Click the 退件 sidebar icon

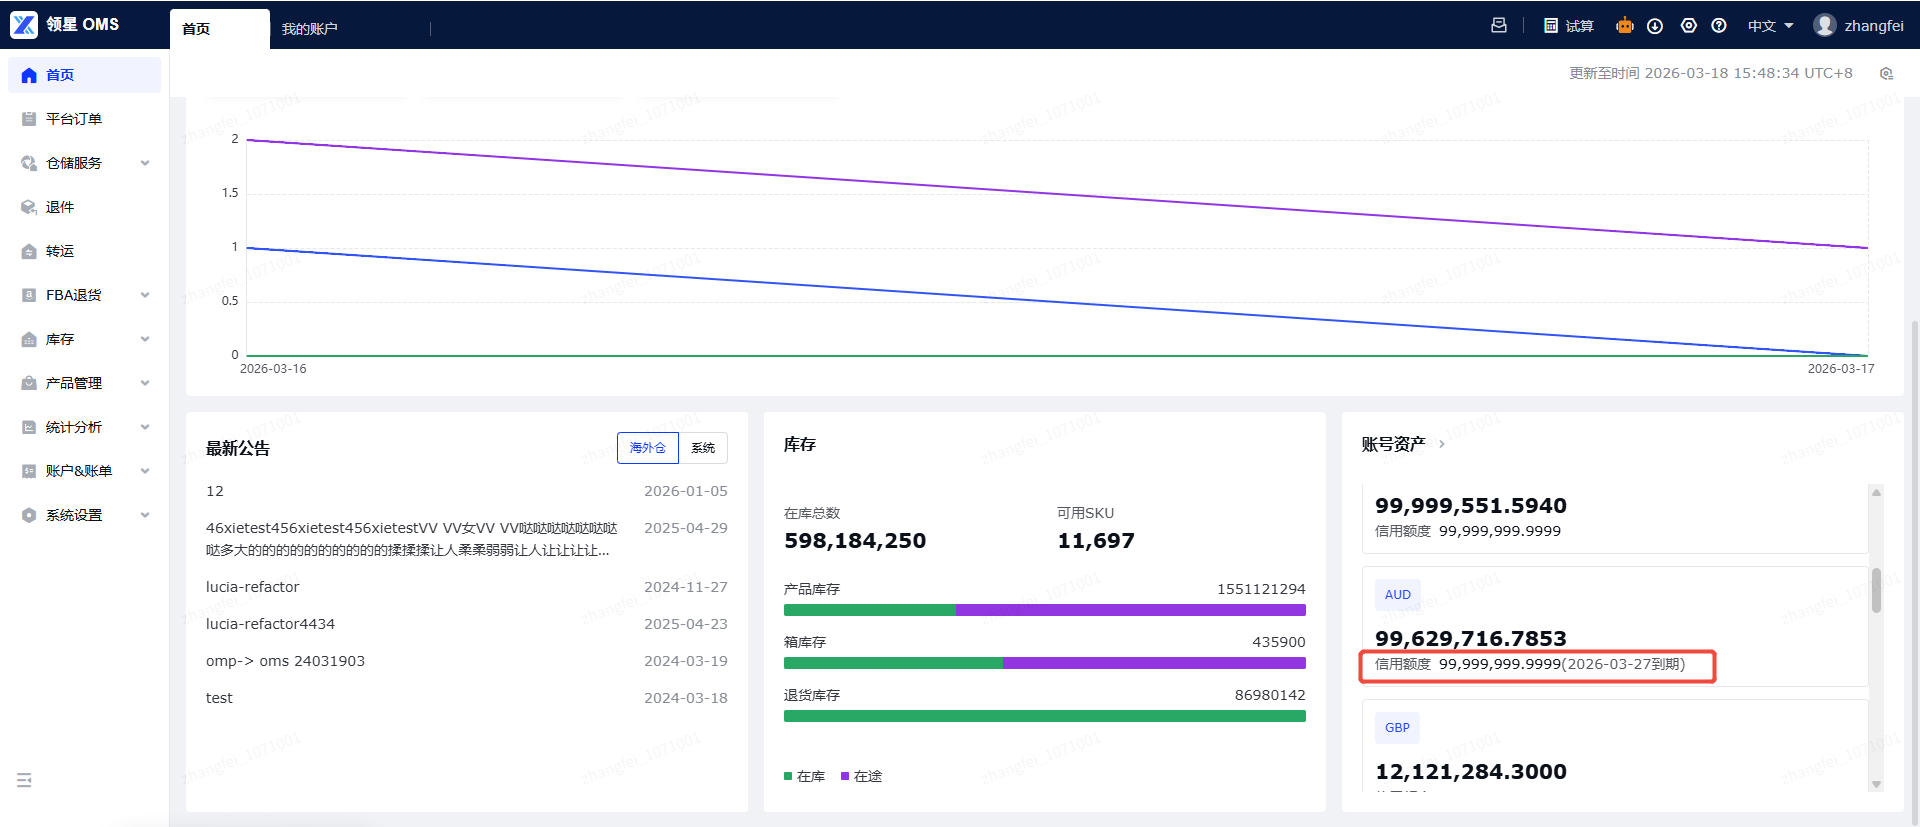29,207
